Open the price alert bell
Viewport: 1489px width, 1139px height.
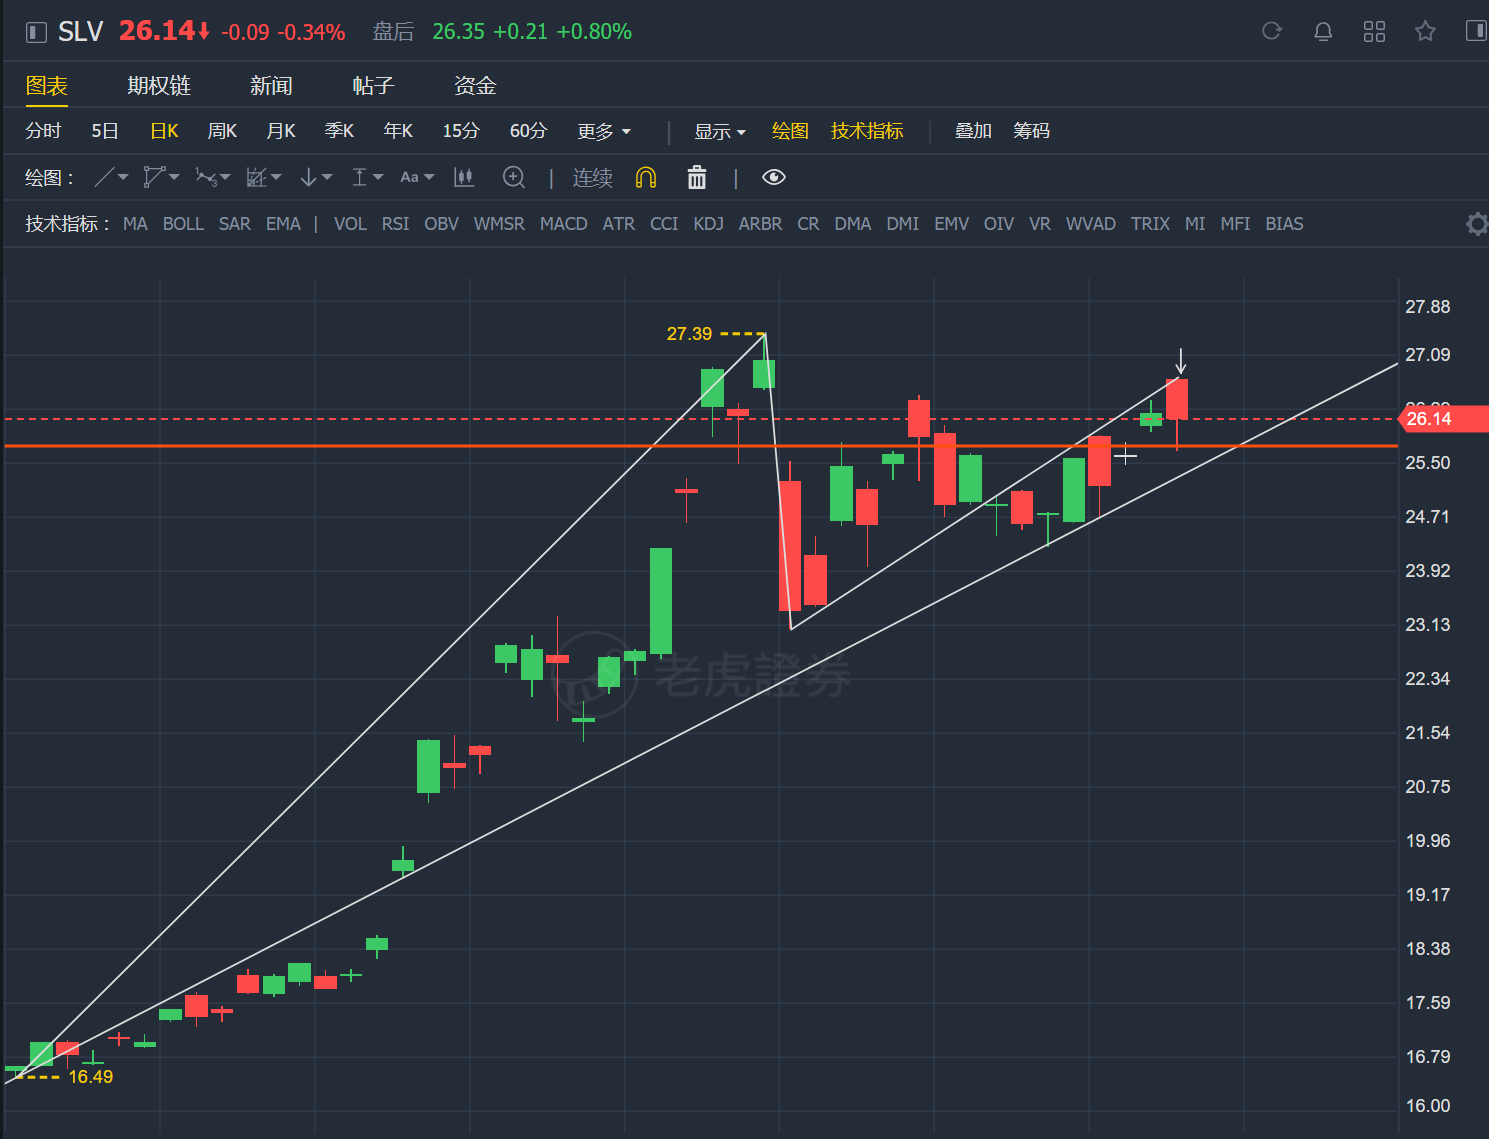pos(1322,31)
